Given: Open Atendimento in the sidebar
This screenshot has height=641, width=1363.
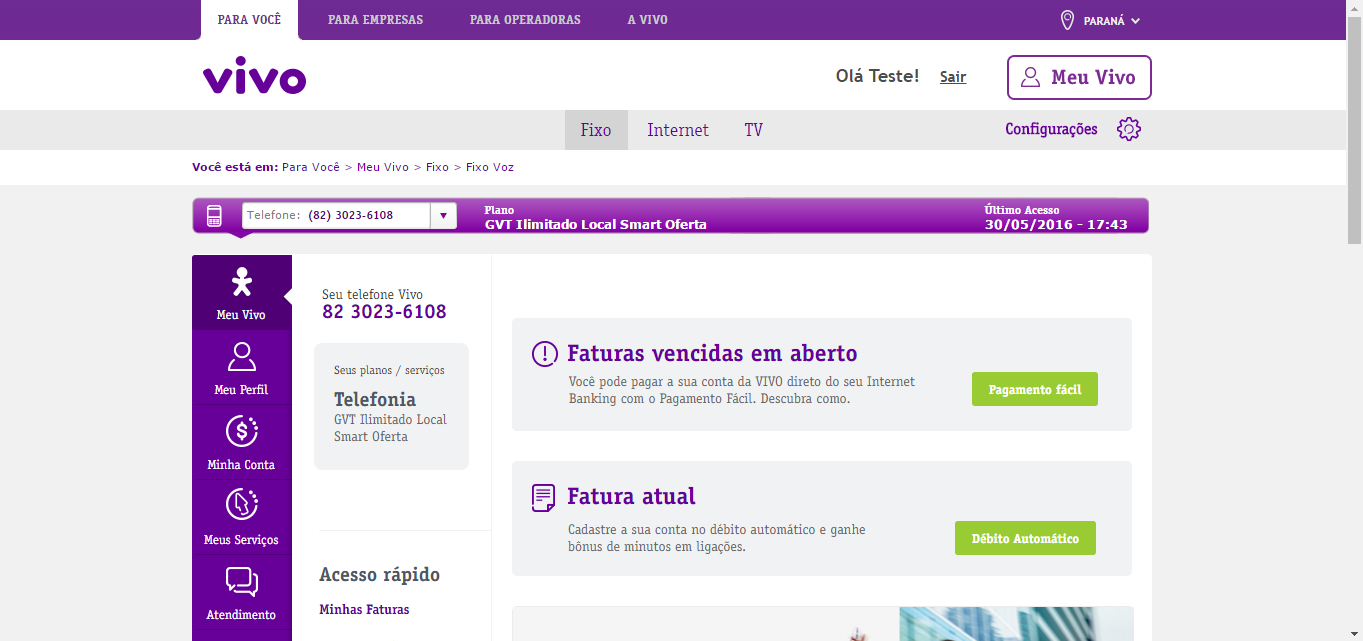Looking at the screenshot, I should 241,592.
